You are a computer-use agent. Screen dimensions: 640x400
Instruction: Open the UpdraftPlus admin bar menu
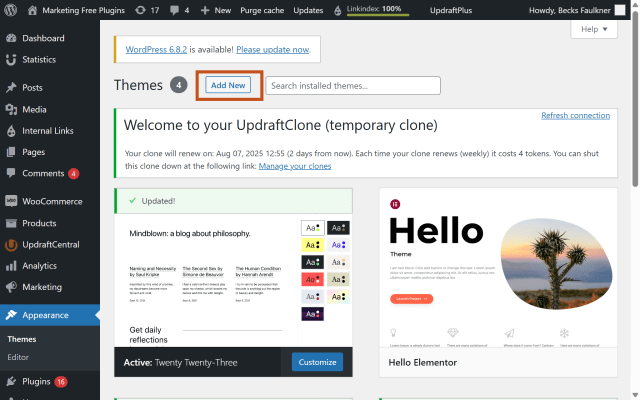451,10
